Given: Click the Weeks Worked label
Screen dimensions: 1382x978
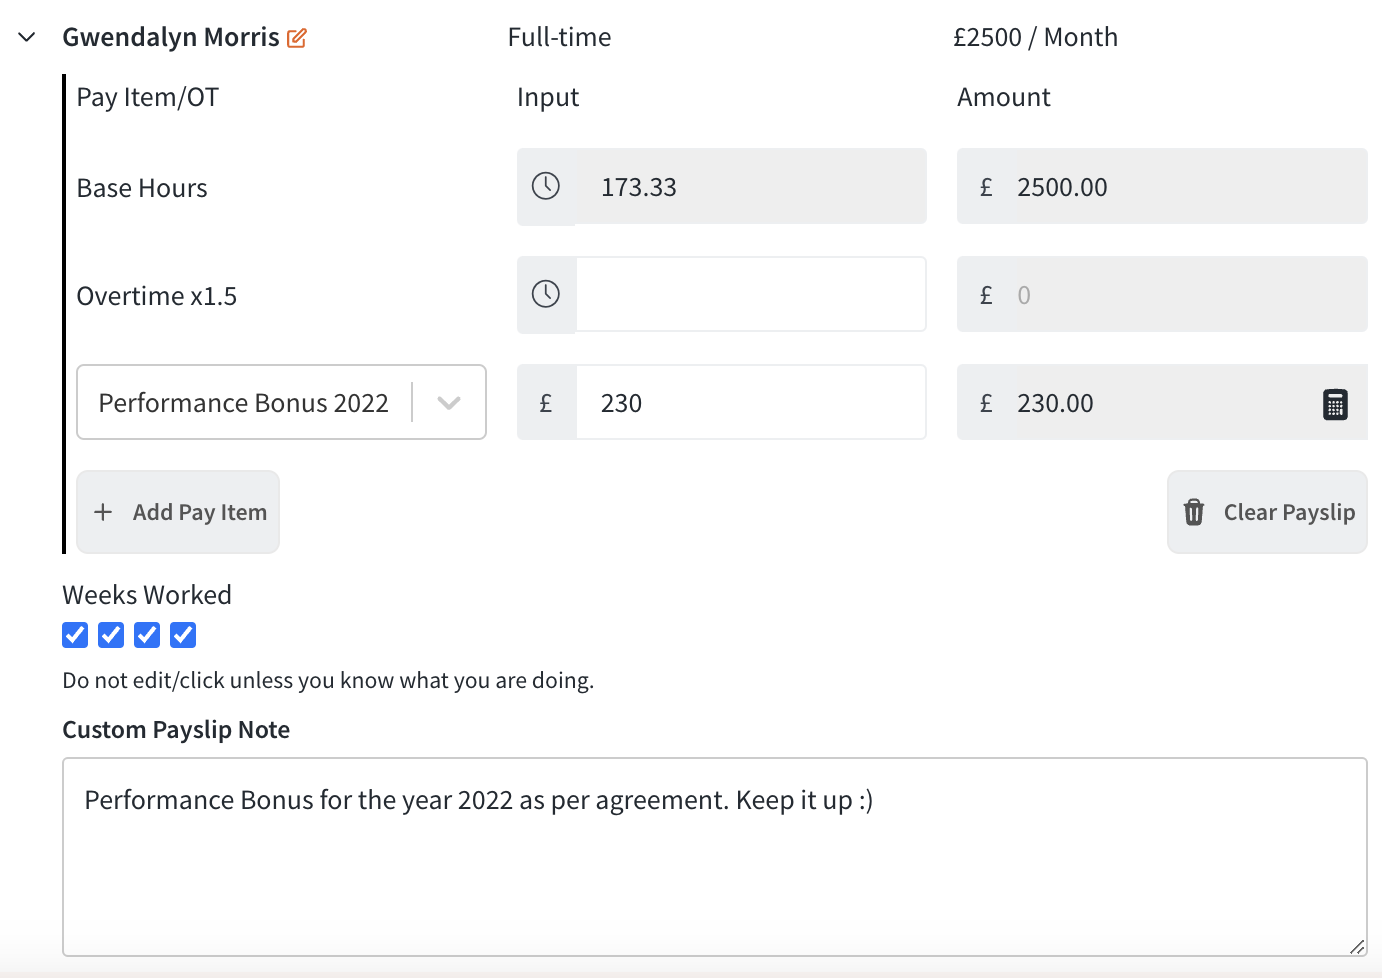Looking at the screenshot, I should (x=147, y=595).
